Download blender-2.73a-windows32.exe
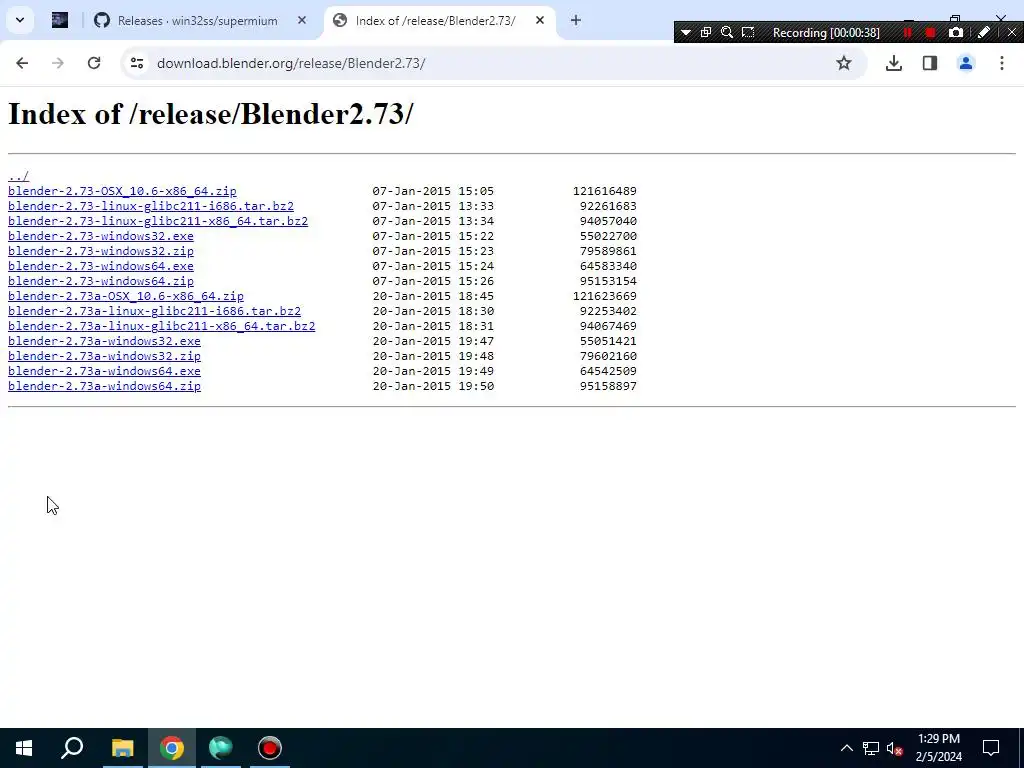Viewport: 1024px width, 768px height. [x=104, y=342]
